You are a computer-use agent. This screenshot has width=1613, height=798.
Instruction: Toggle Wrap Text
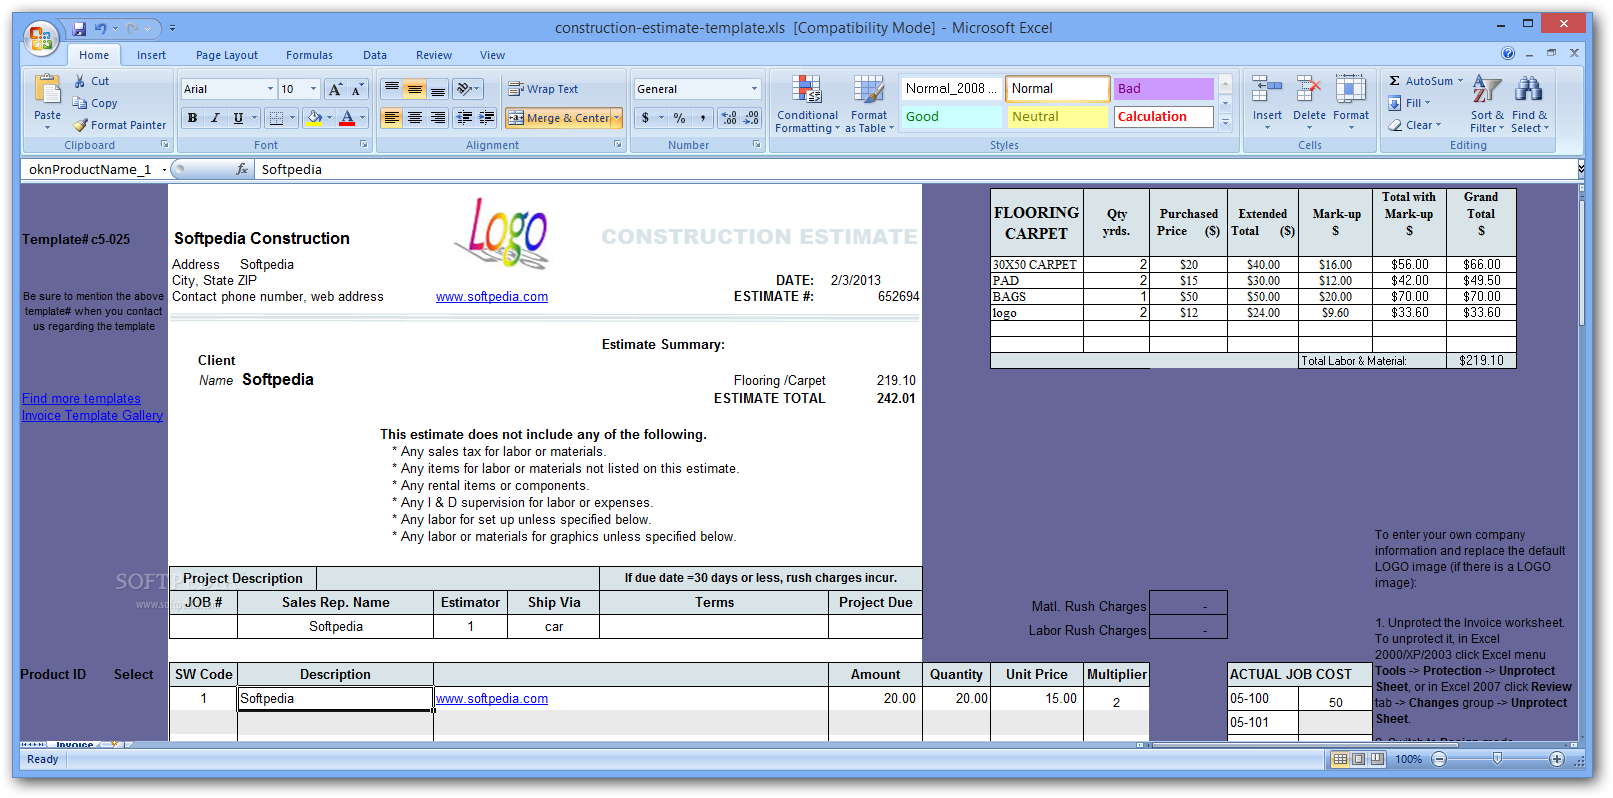[543, 89]
